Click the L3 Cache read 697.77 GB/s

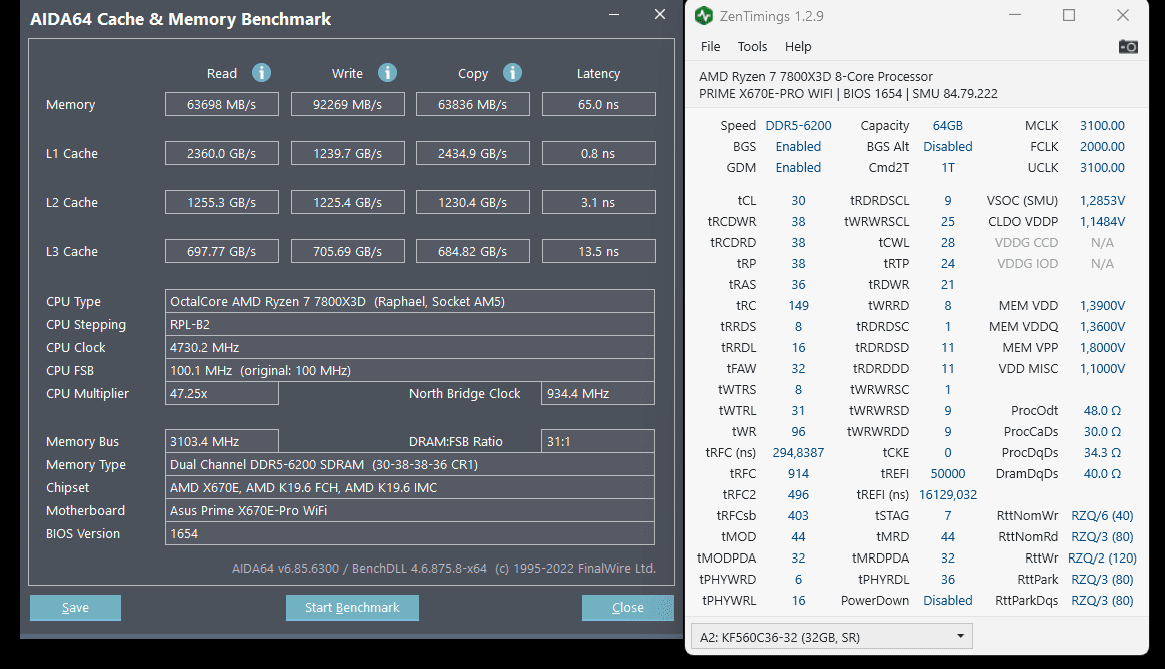coord(221,252)
